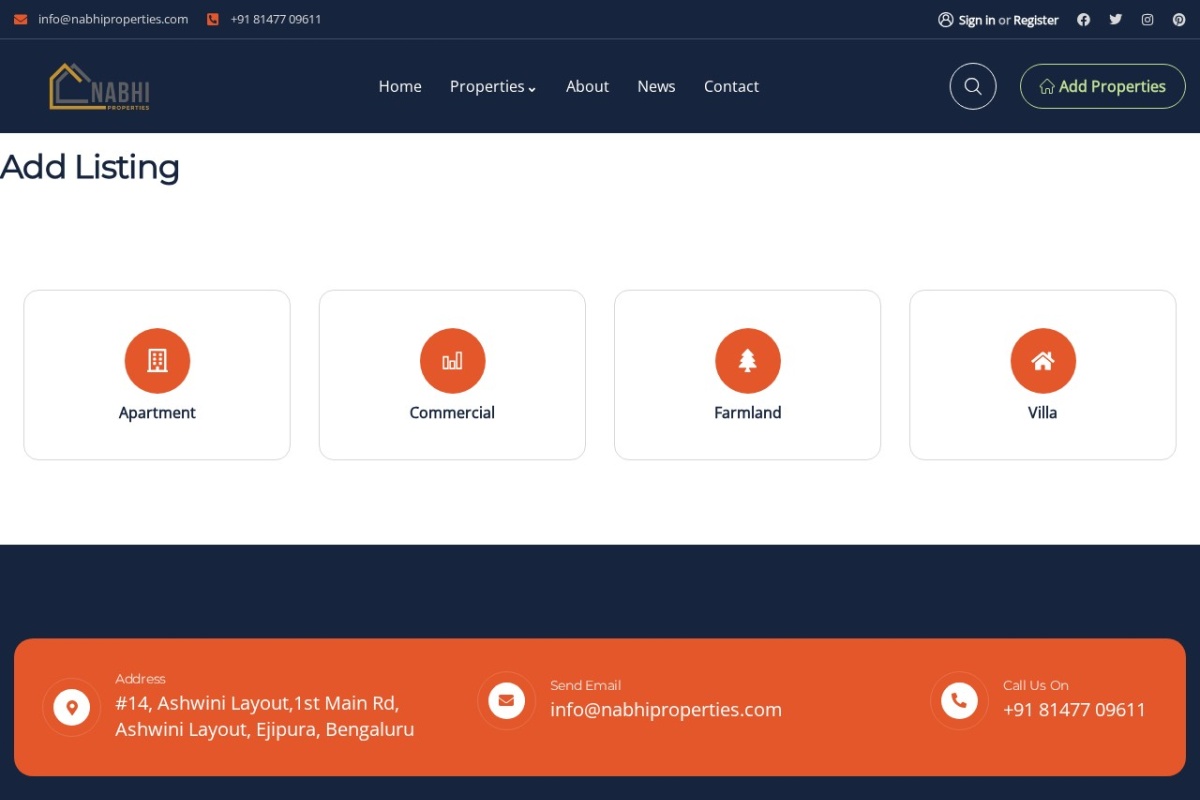Click the Pinterest icon in top bar
The height and width of the screenshot is (800, 1200).
[1179, 19]
